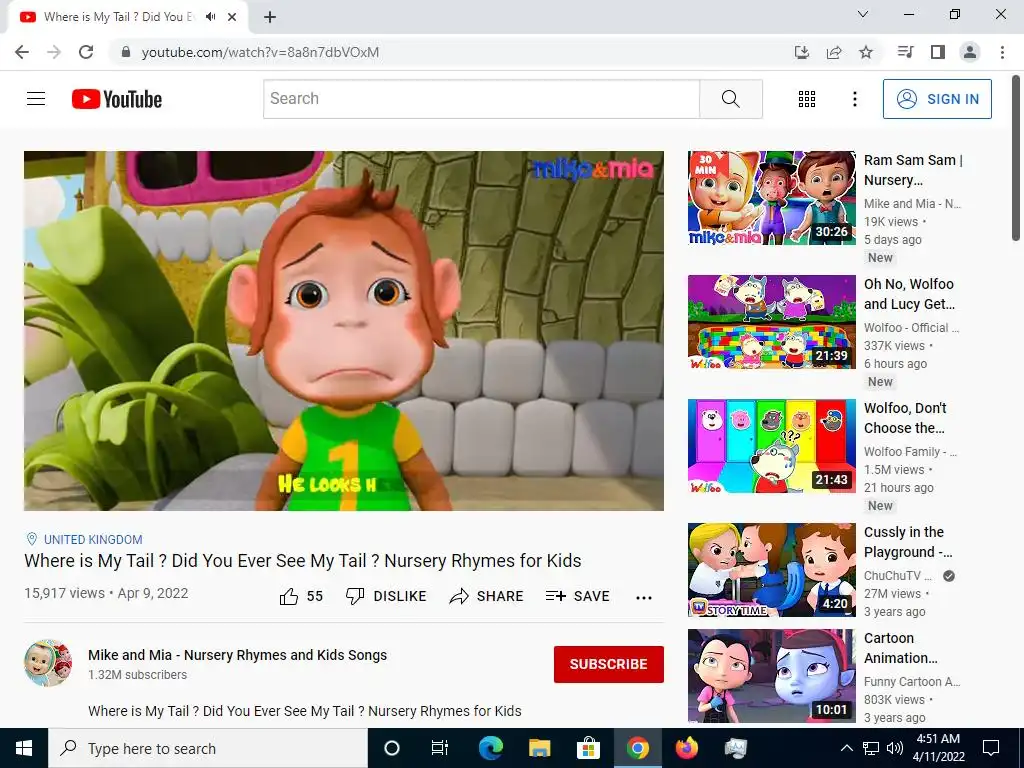Open the YouTube apps grid
Screen dimensions: 1024x768
coord(807,99)
